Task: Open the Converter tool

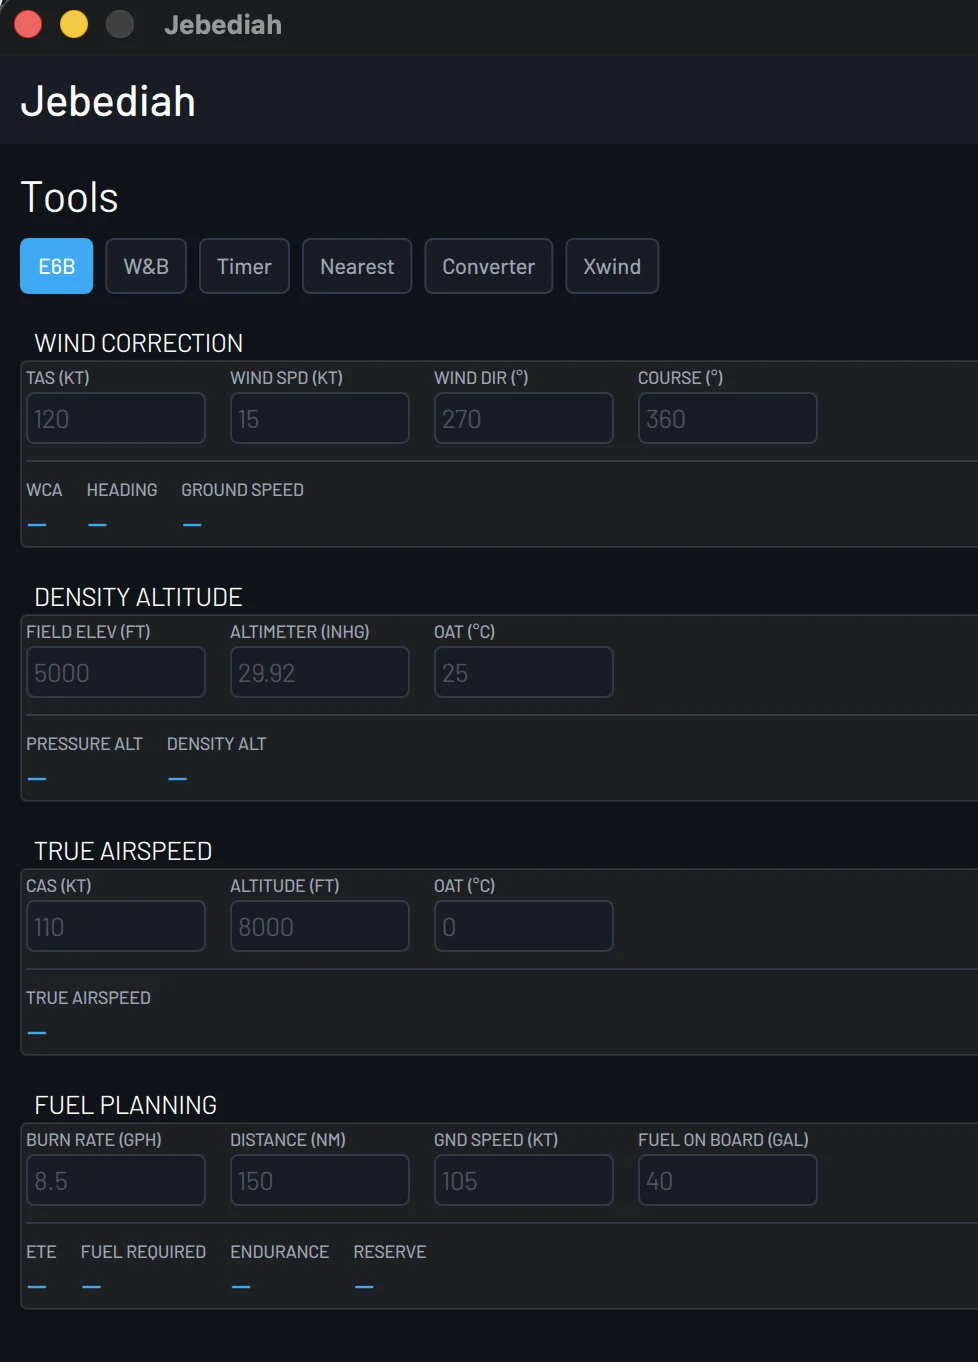Action: click(x=488, y=266)
